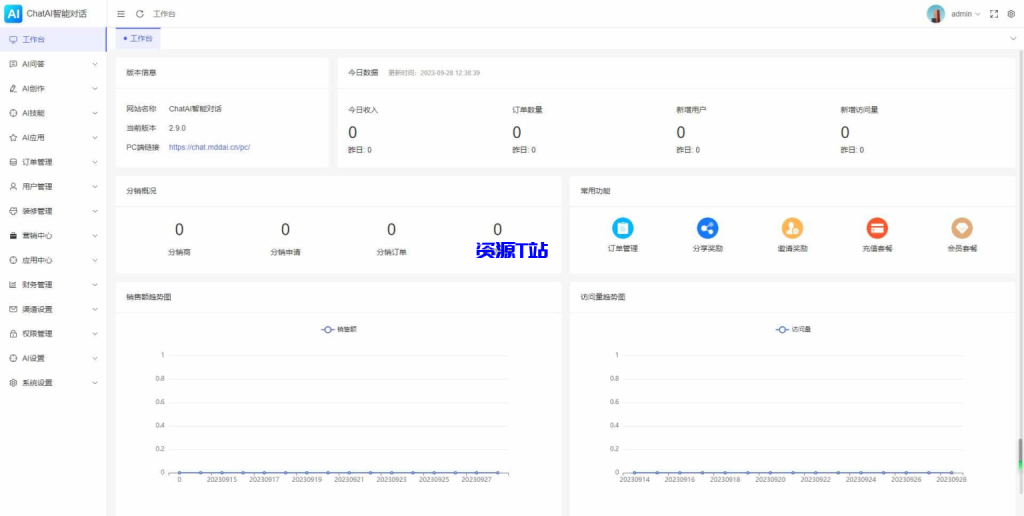Image resolution: width=1024 pixels, height=516 pixels.
Task: Click the 更新时间 timestamp text
Action: (434, 73)
